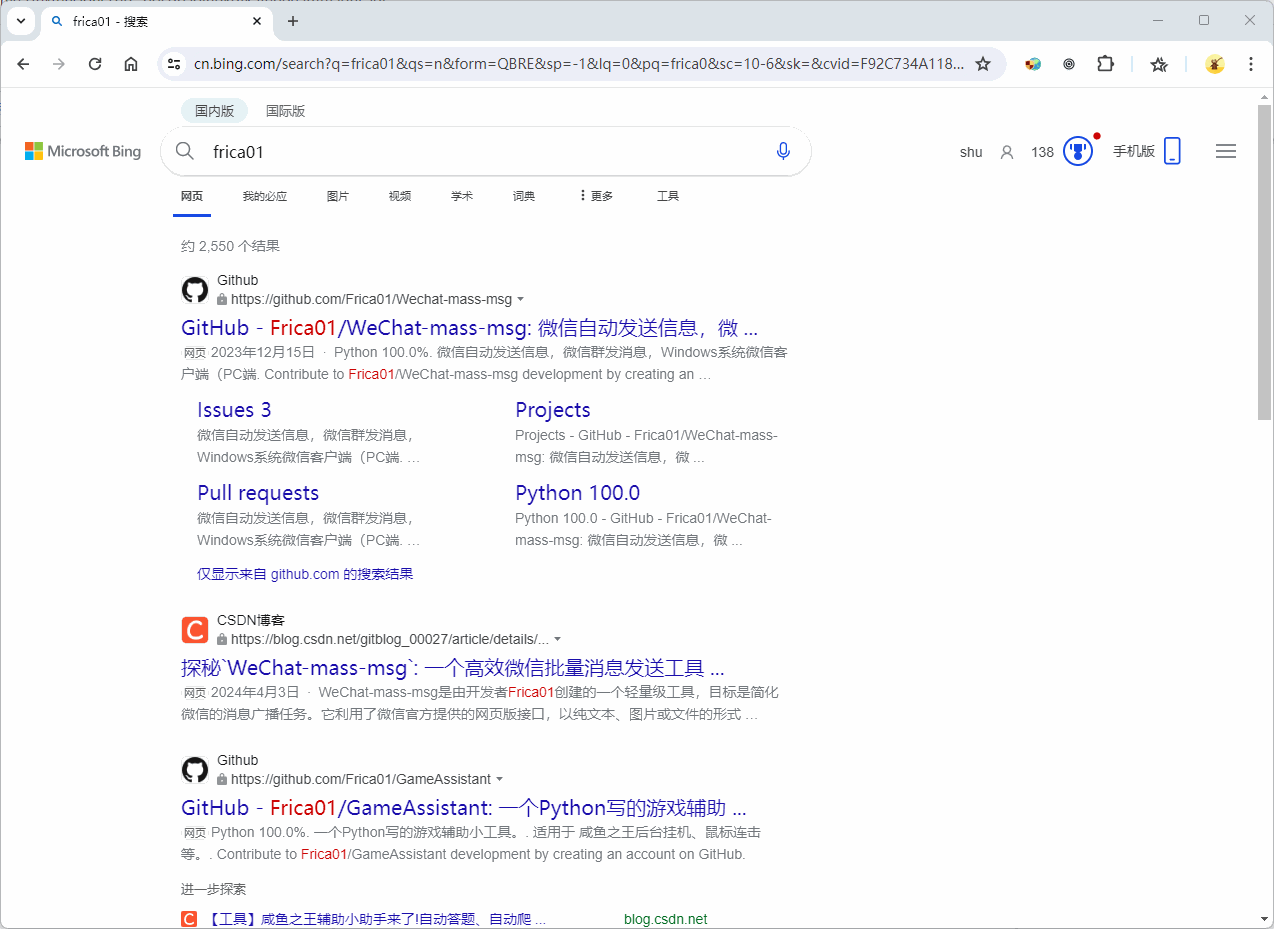Open site information icon in address bar

click(x=174, y=64)
